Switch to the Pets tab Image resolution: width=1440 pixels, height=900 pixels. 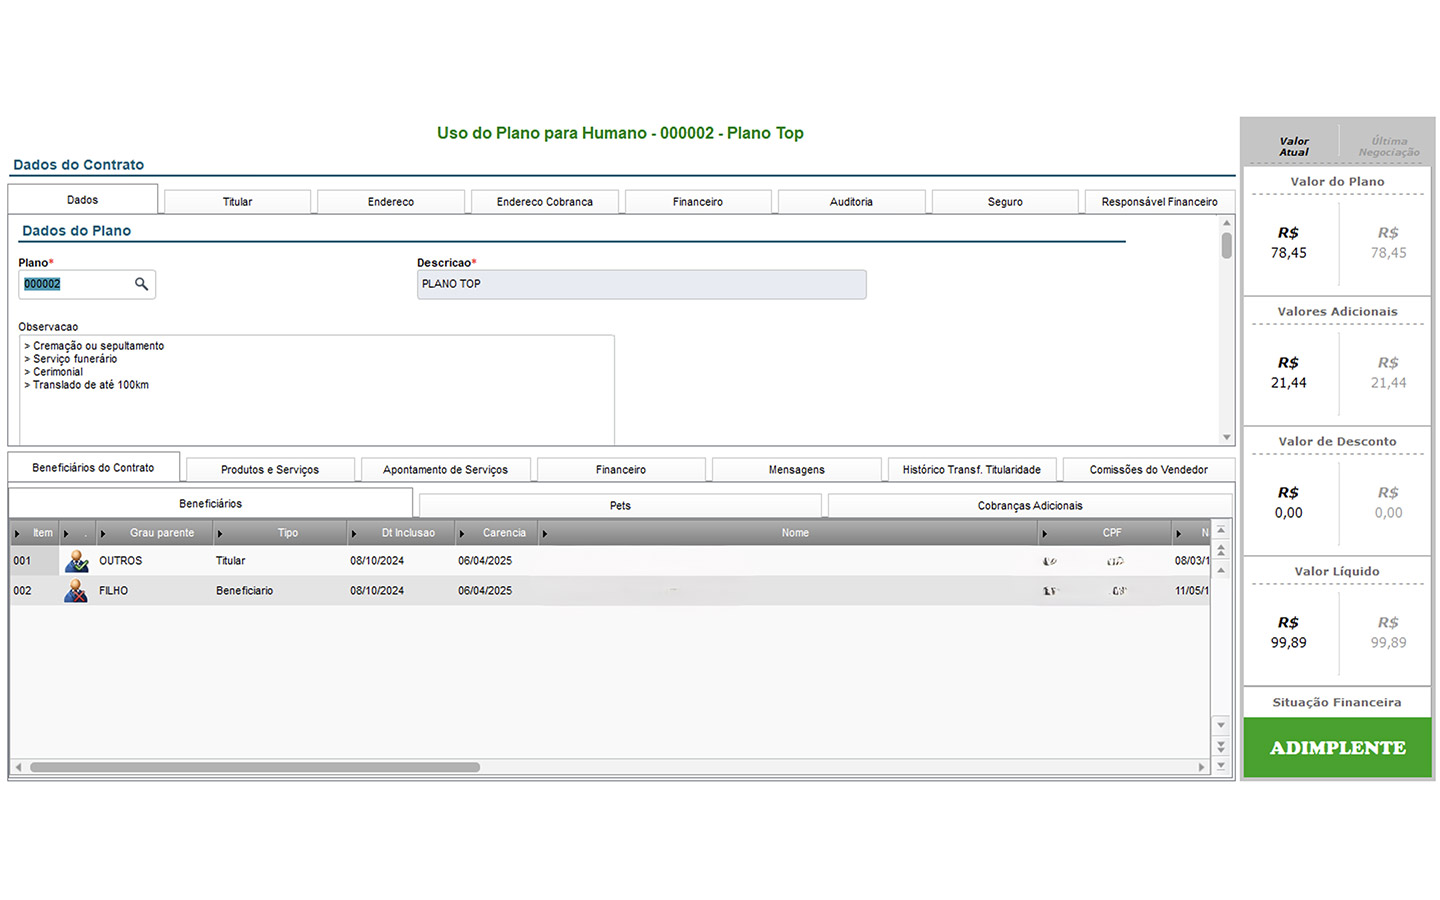coord(620,506)
